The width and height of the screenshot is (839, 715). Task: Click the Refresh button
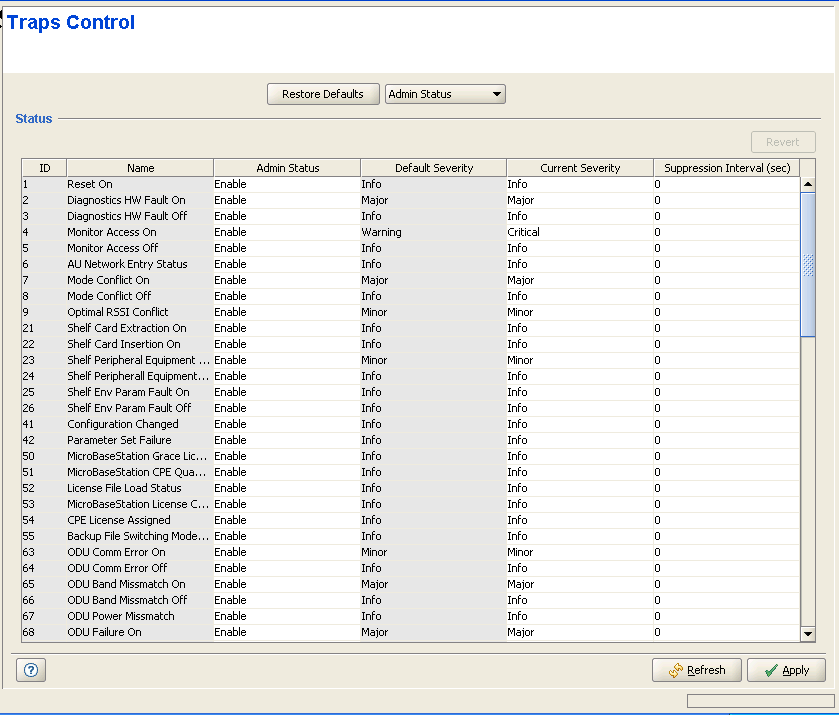pyautogui.click(x=696, y=670)
